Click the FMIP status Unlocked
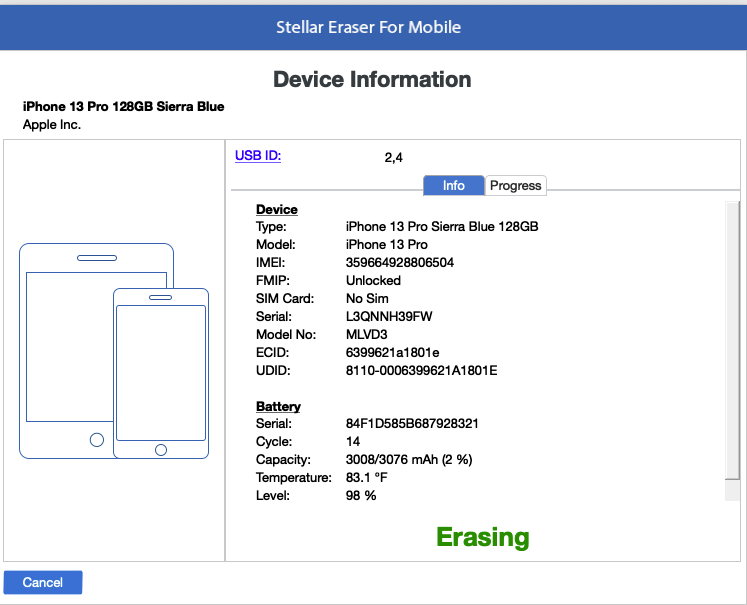Screen dimensions: 747x605 (x=373, y=281)
